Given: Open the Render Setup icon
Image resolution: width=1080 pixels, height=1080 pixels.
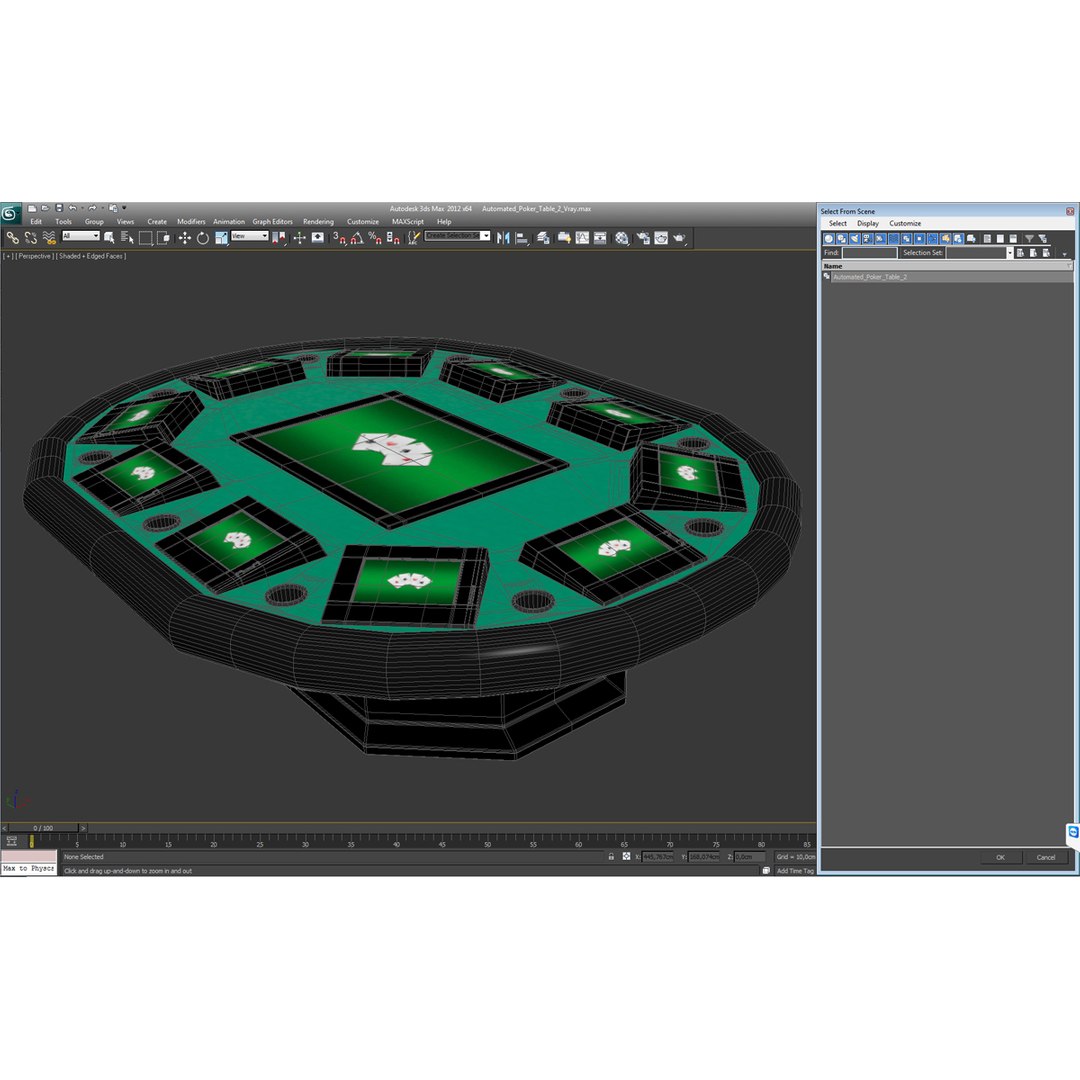Looking at the screenshot, I should click(643, 238).
